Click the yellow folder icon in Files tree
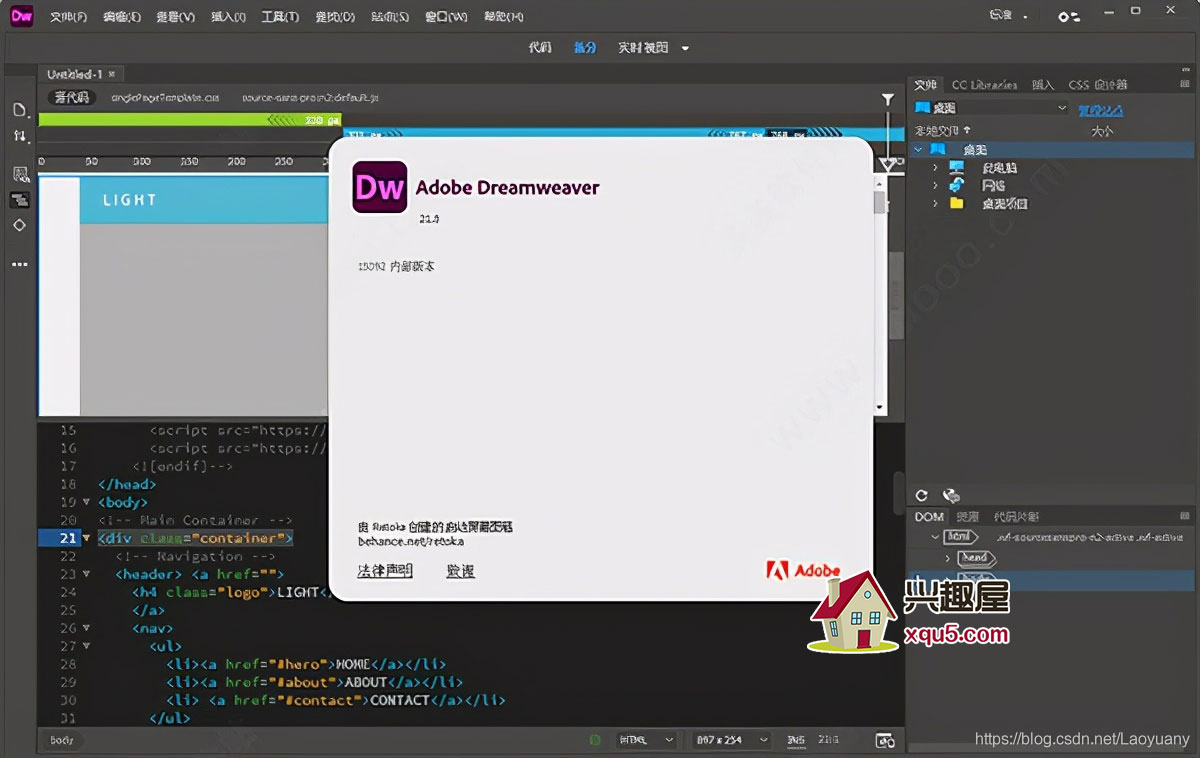The height and width of the screenshot is (758, 1200). [957, 203]
